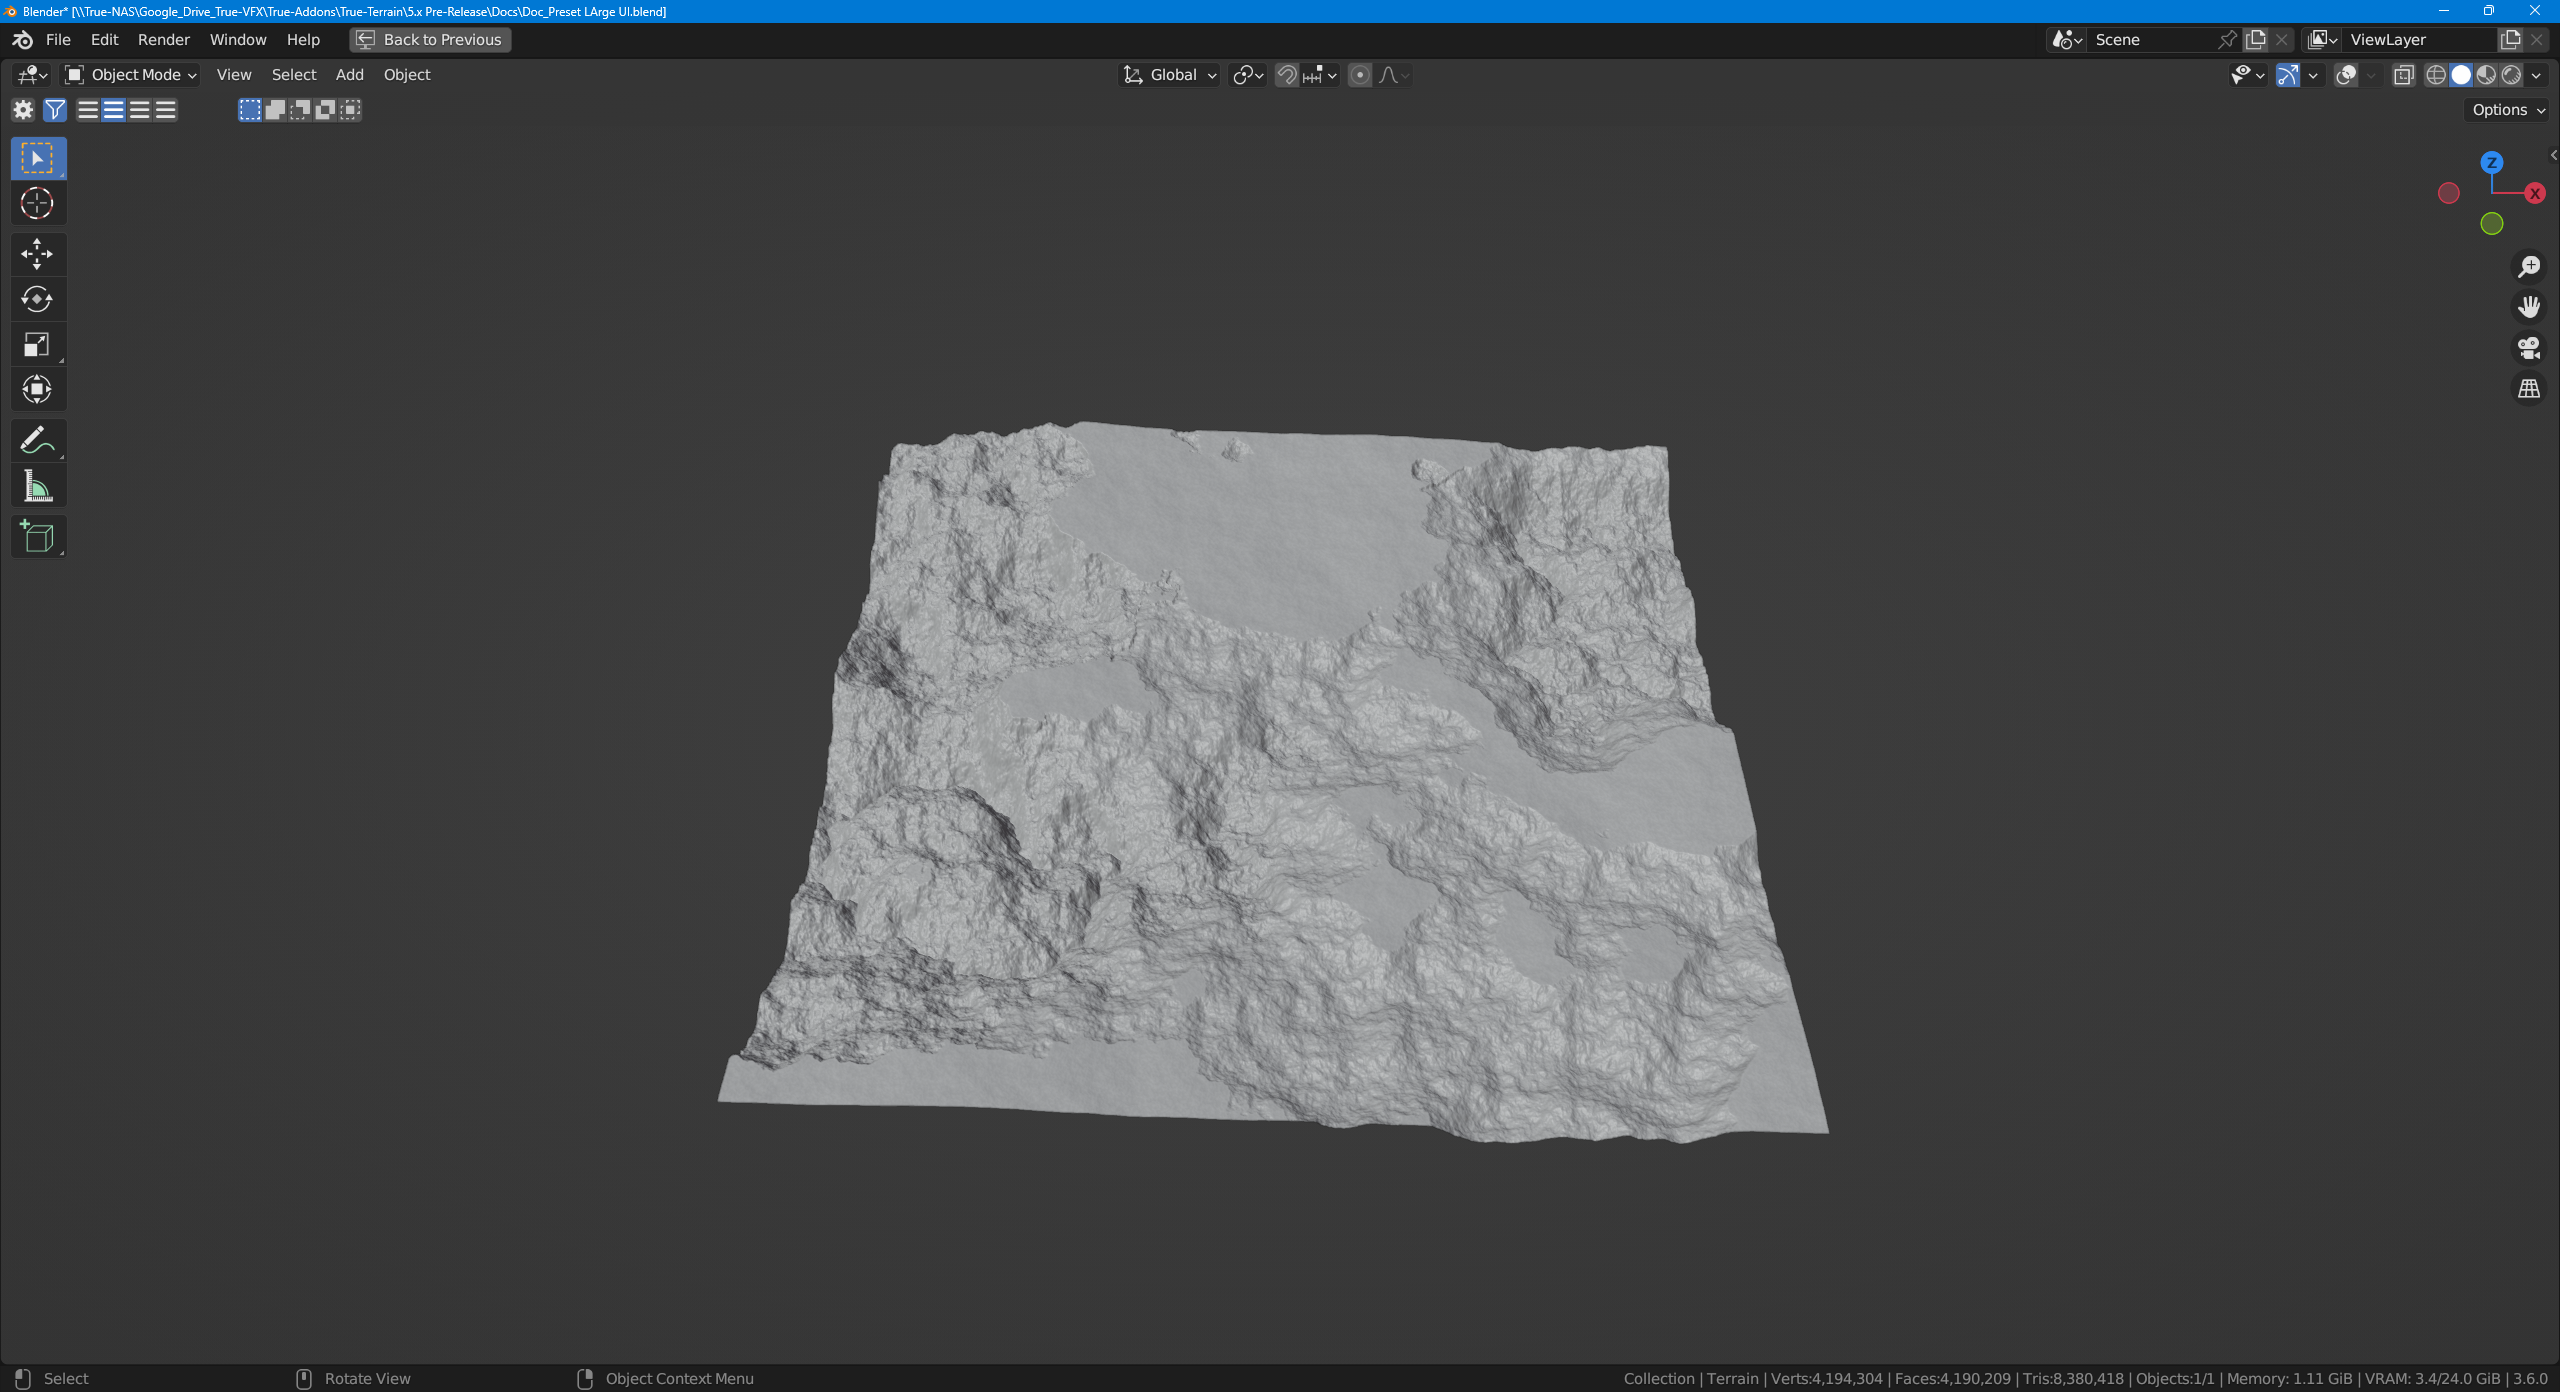Toggle snapping magnet on
Screen dimensions: 2560x1392
[x=1287, y=75]
